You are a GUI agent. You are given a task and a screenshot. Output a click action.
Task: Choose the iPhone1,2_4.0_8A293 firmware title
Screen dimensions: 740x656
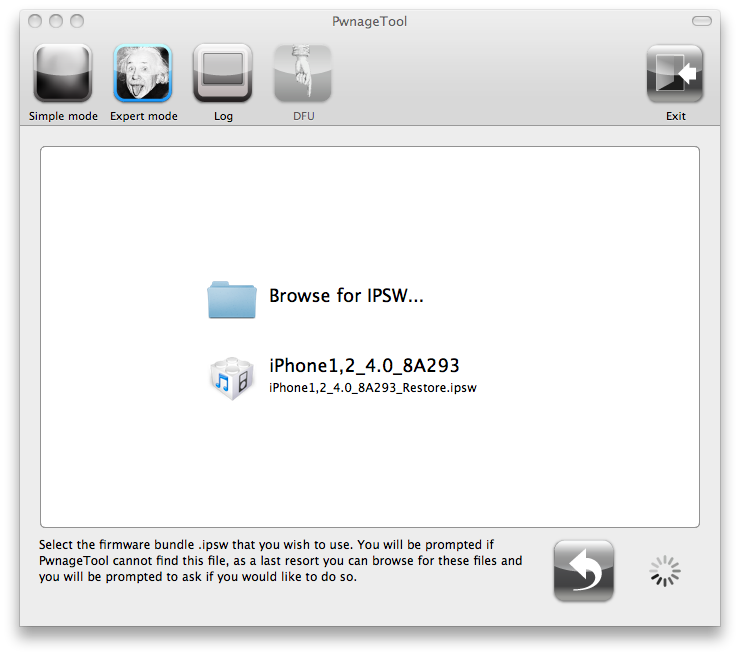click(x=364, y=366)
